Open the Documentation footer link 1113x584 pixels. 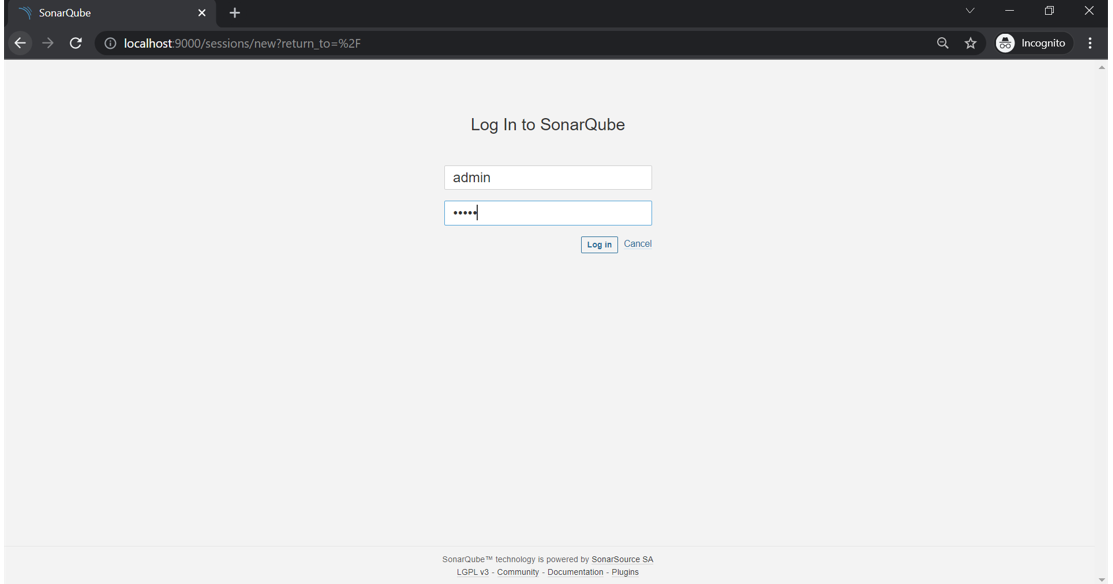coord(575,572)
